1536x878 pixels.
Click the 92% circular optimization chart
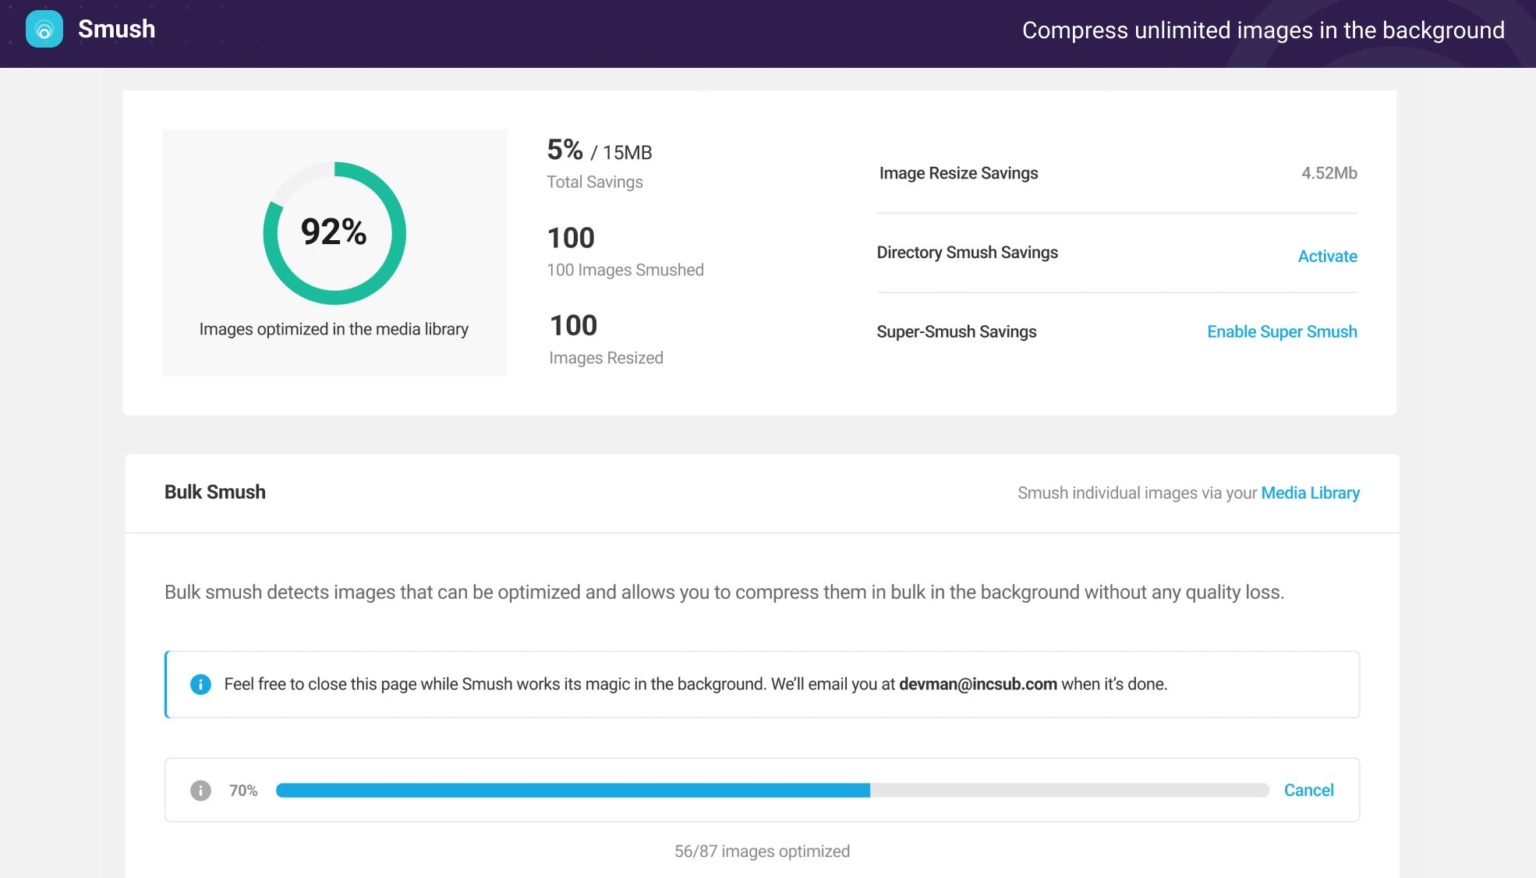(x=334, y=232)
